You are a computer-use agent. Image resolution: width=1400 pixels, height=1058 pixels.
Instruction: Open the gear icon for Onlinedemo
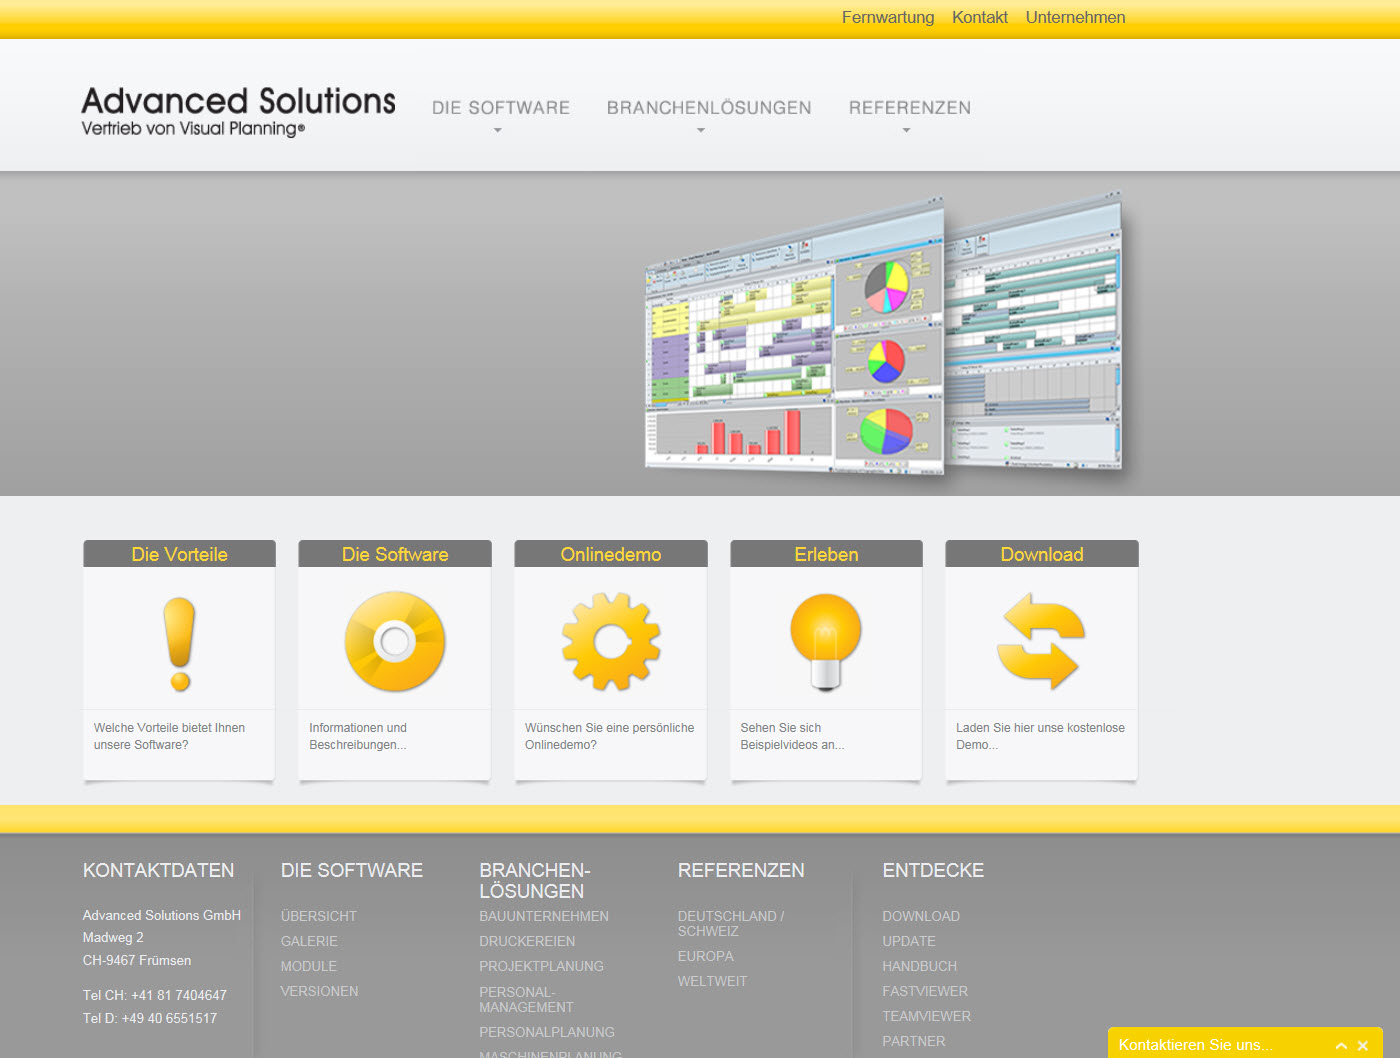(610, 642)
